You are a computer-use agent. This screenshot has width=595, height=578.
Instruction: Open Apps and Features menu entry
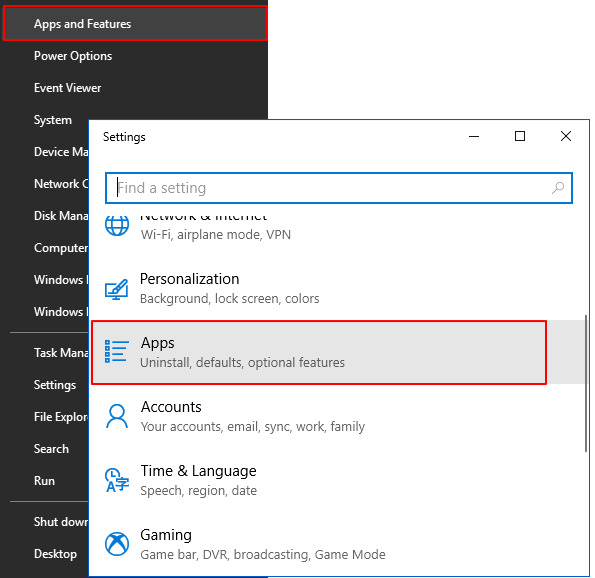click(x=135, y=24)
